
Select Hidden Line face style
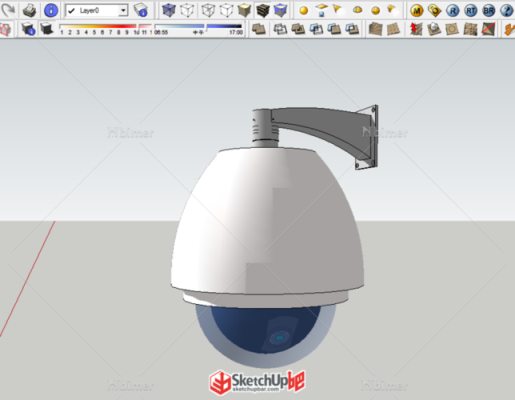click(x=226, y=11)
